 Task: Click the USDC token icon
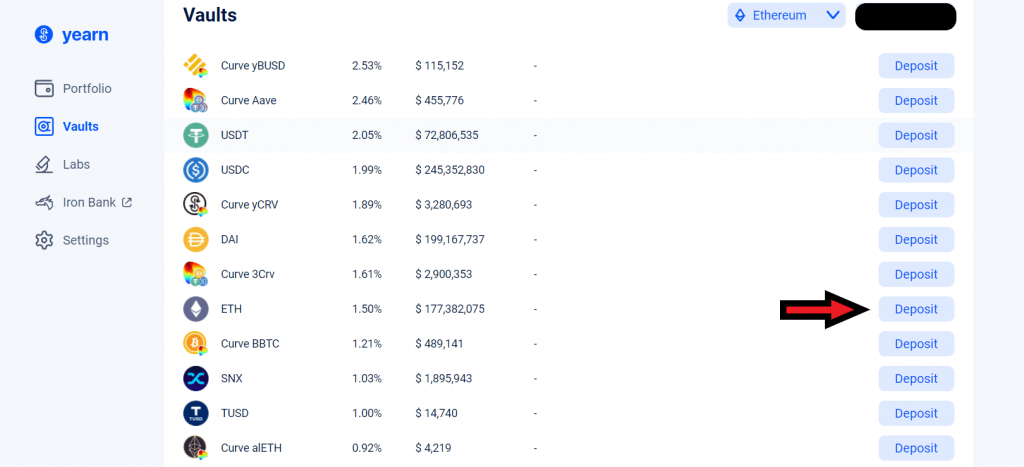coord(195,170)
